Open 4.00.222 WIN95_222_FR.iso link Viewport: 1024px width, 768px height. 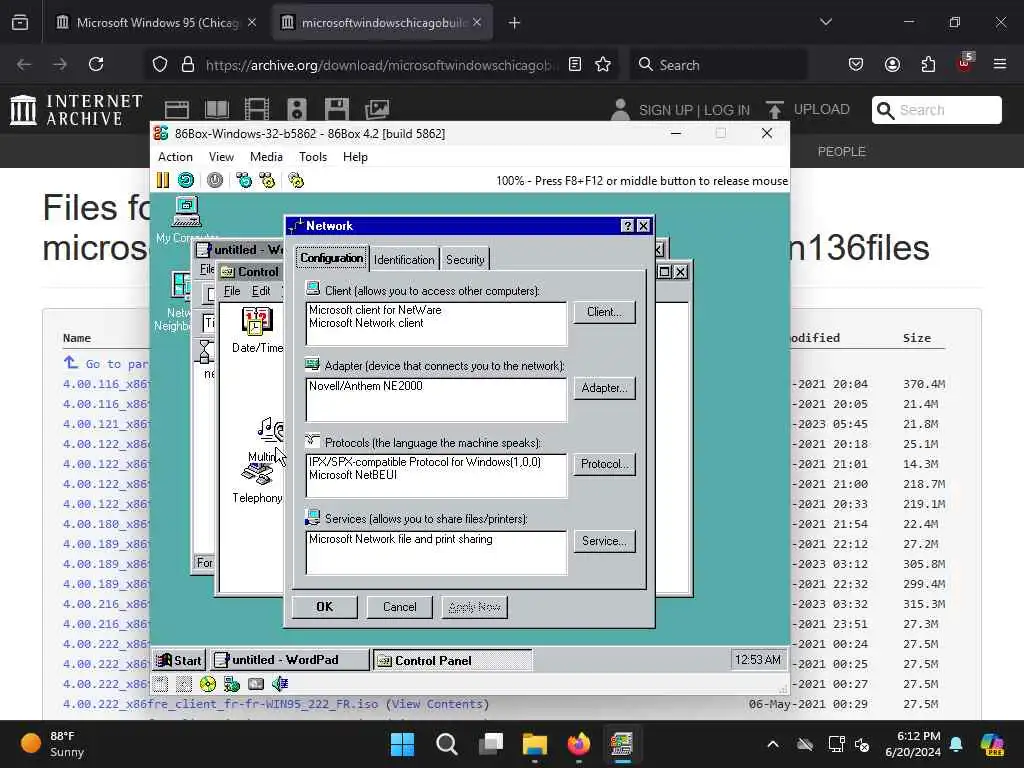tap(220, 704)
